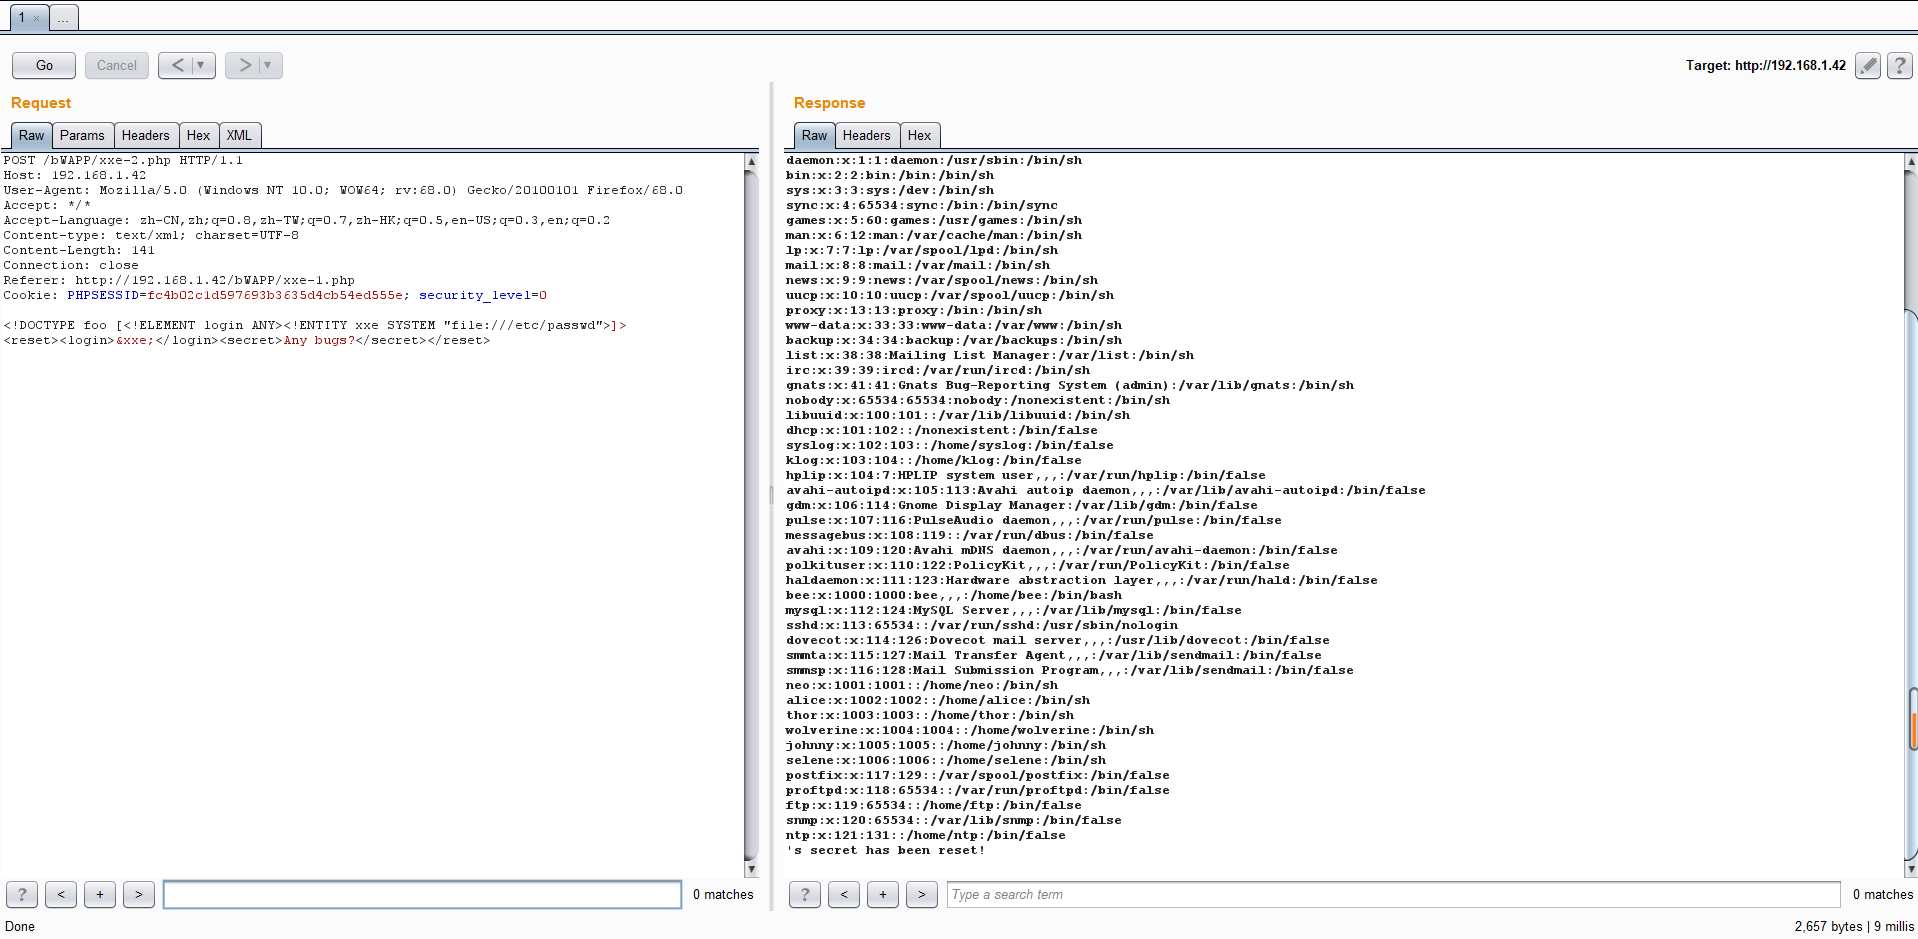Open Repeater help question mark icon
This screenshot has height=939, width=1918.
(x=1899, y=65)
